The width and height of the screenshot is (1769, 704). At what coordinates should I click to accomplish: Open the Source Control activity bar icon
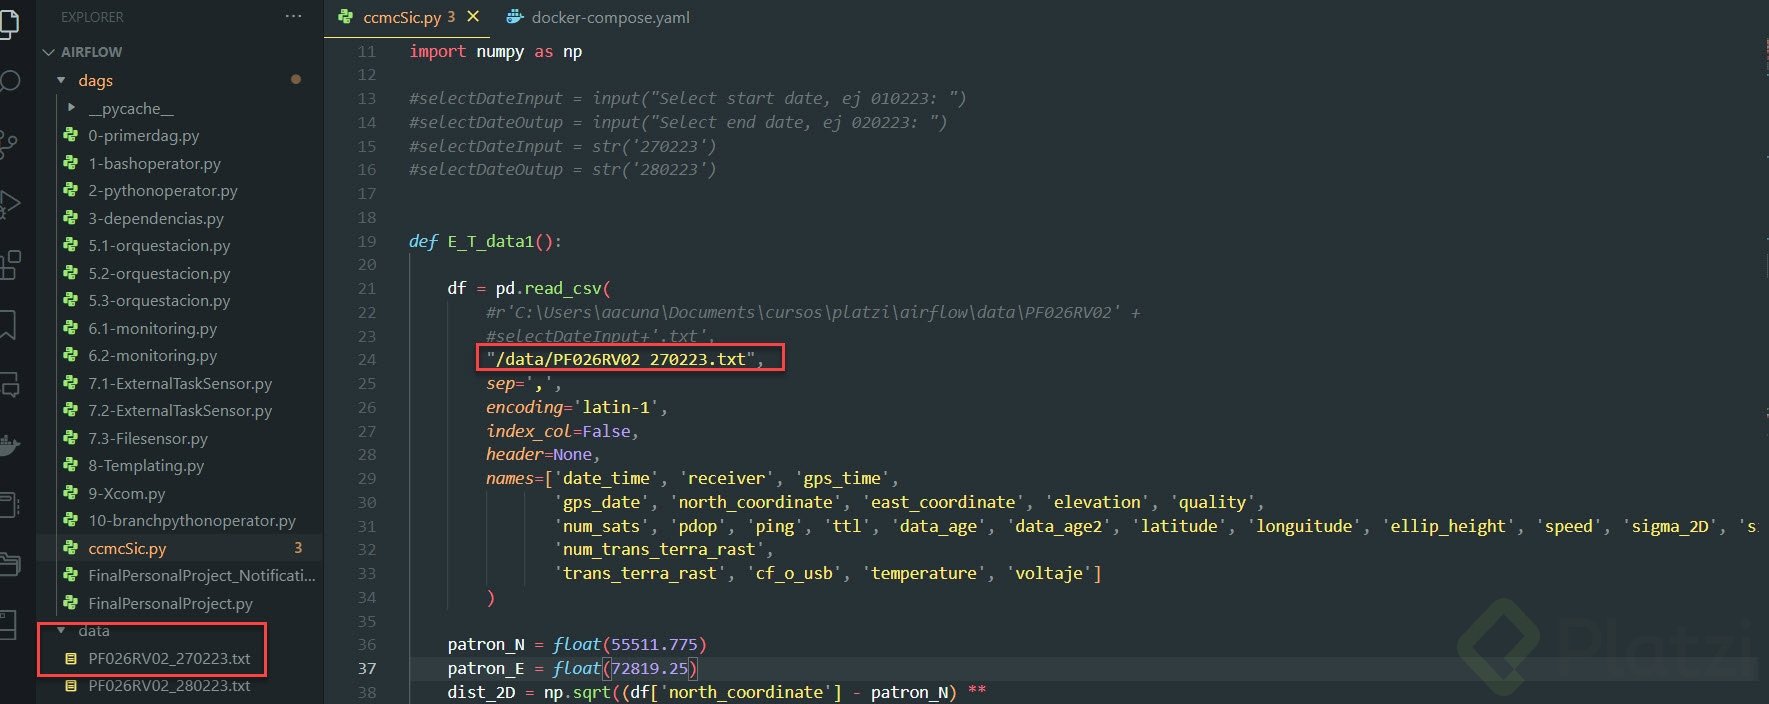[x=8, y=143]
